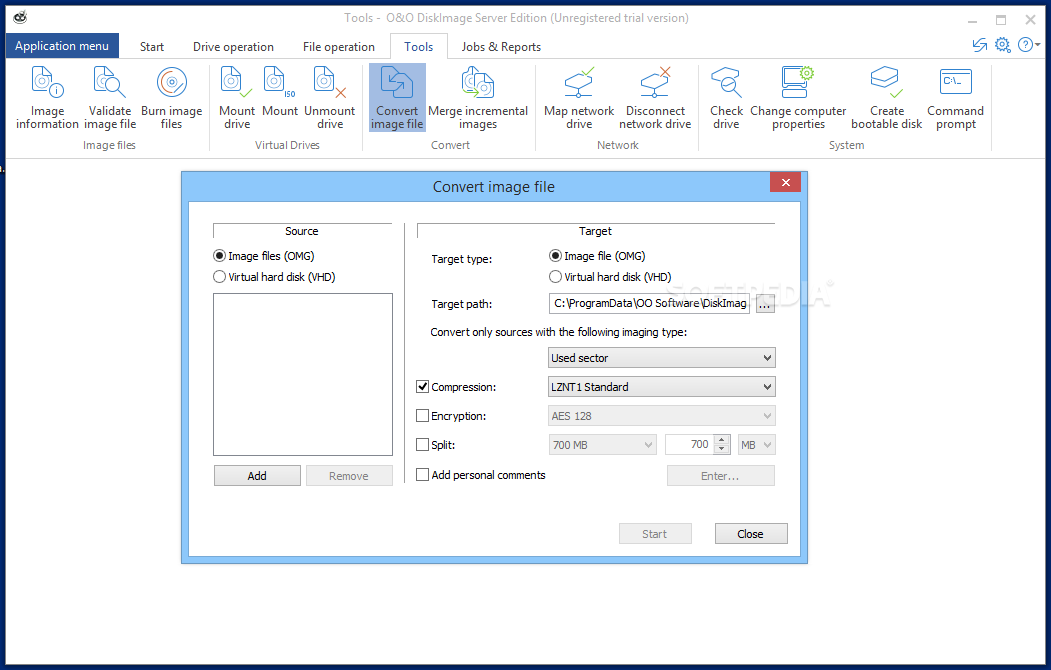The width and height of the screenshot is (1051, 670).
Task: Close the Convert image file dialog with X
Action: coord(786,182)
